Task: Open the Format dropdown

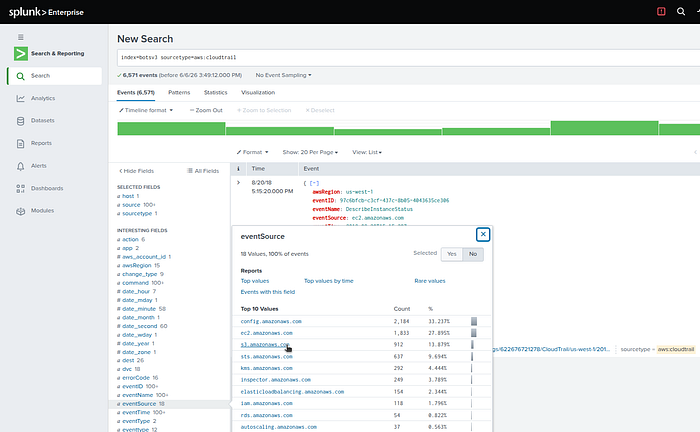Action: 253,152
